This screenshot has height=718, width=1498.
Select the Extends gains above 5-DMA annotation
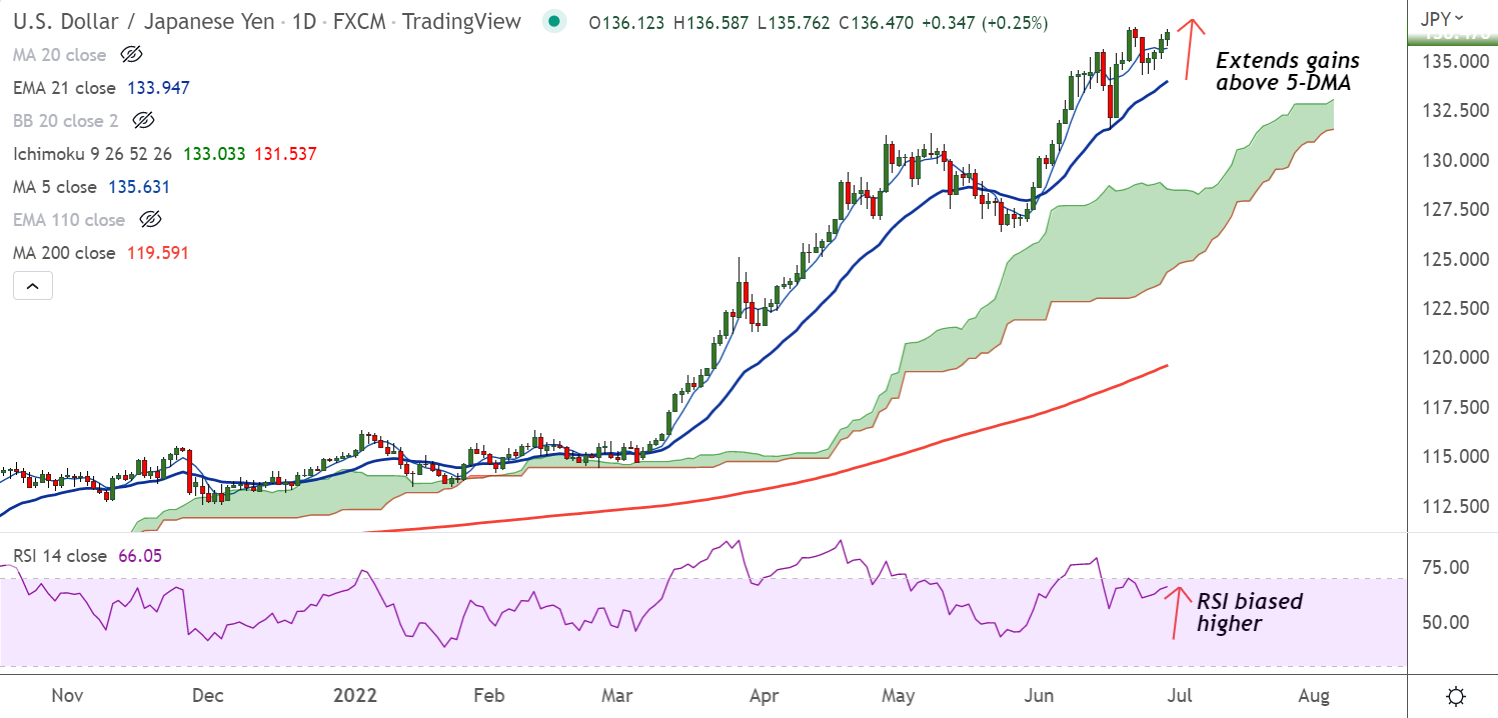[1287, 72]
